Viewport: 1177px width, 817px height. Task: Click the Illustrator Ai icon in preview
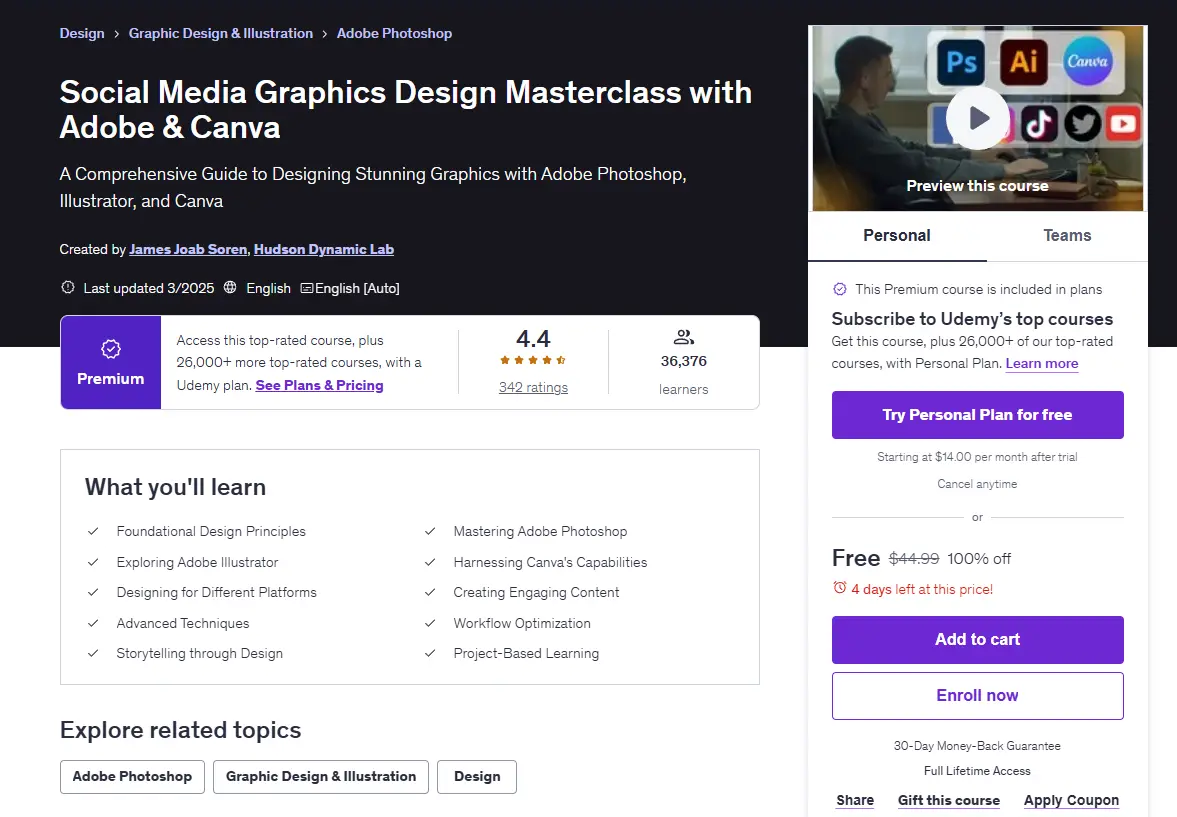(1023, 62)
